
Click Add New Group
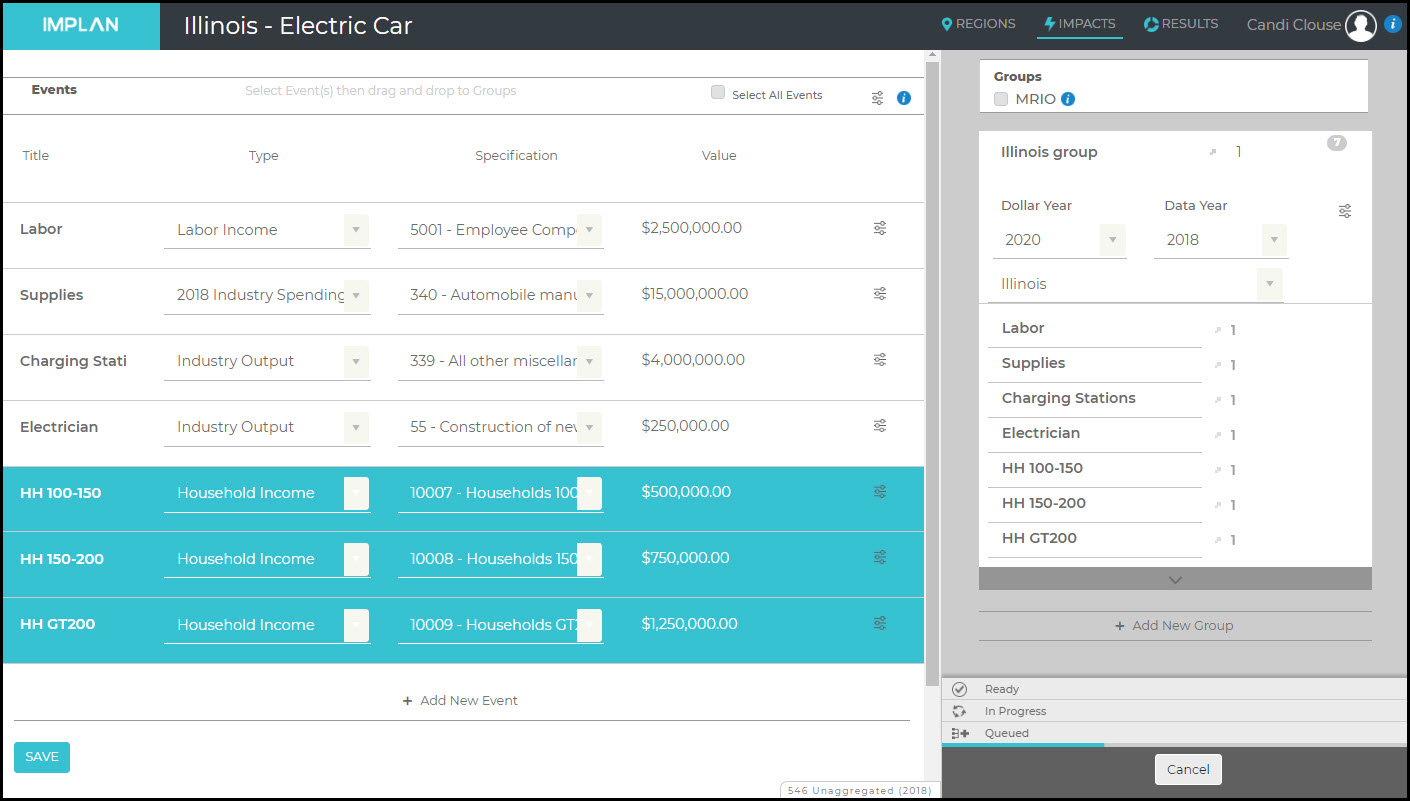point(1175,626)
